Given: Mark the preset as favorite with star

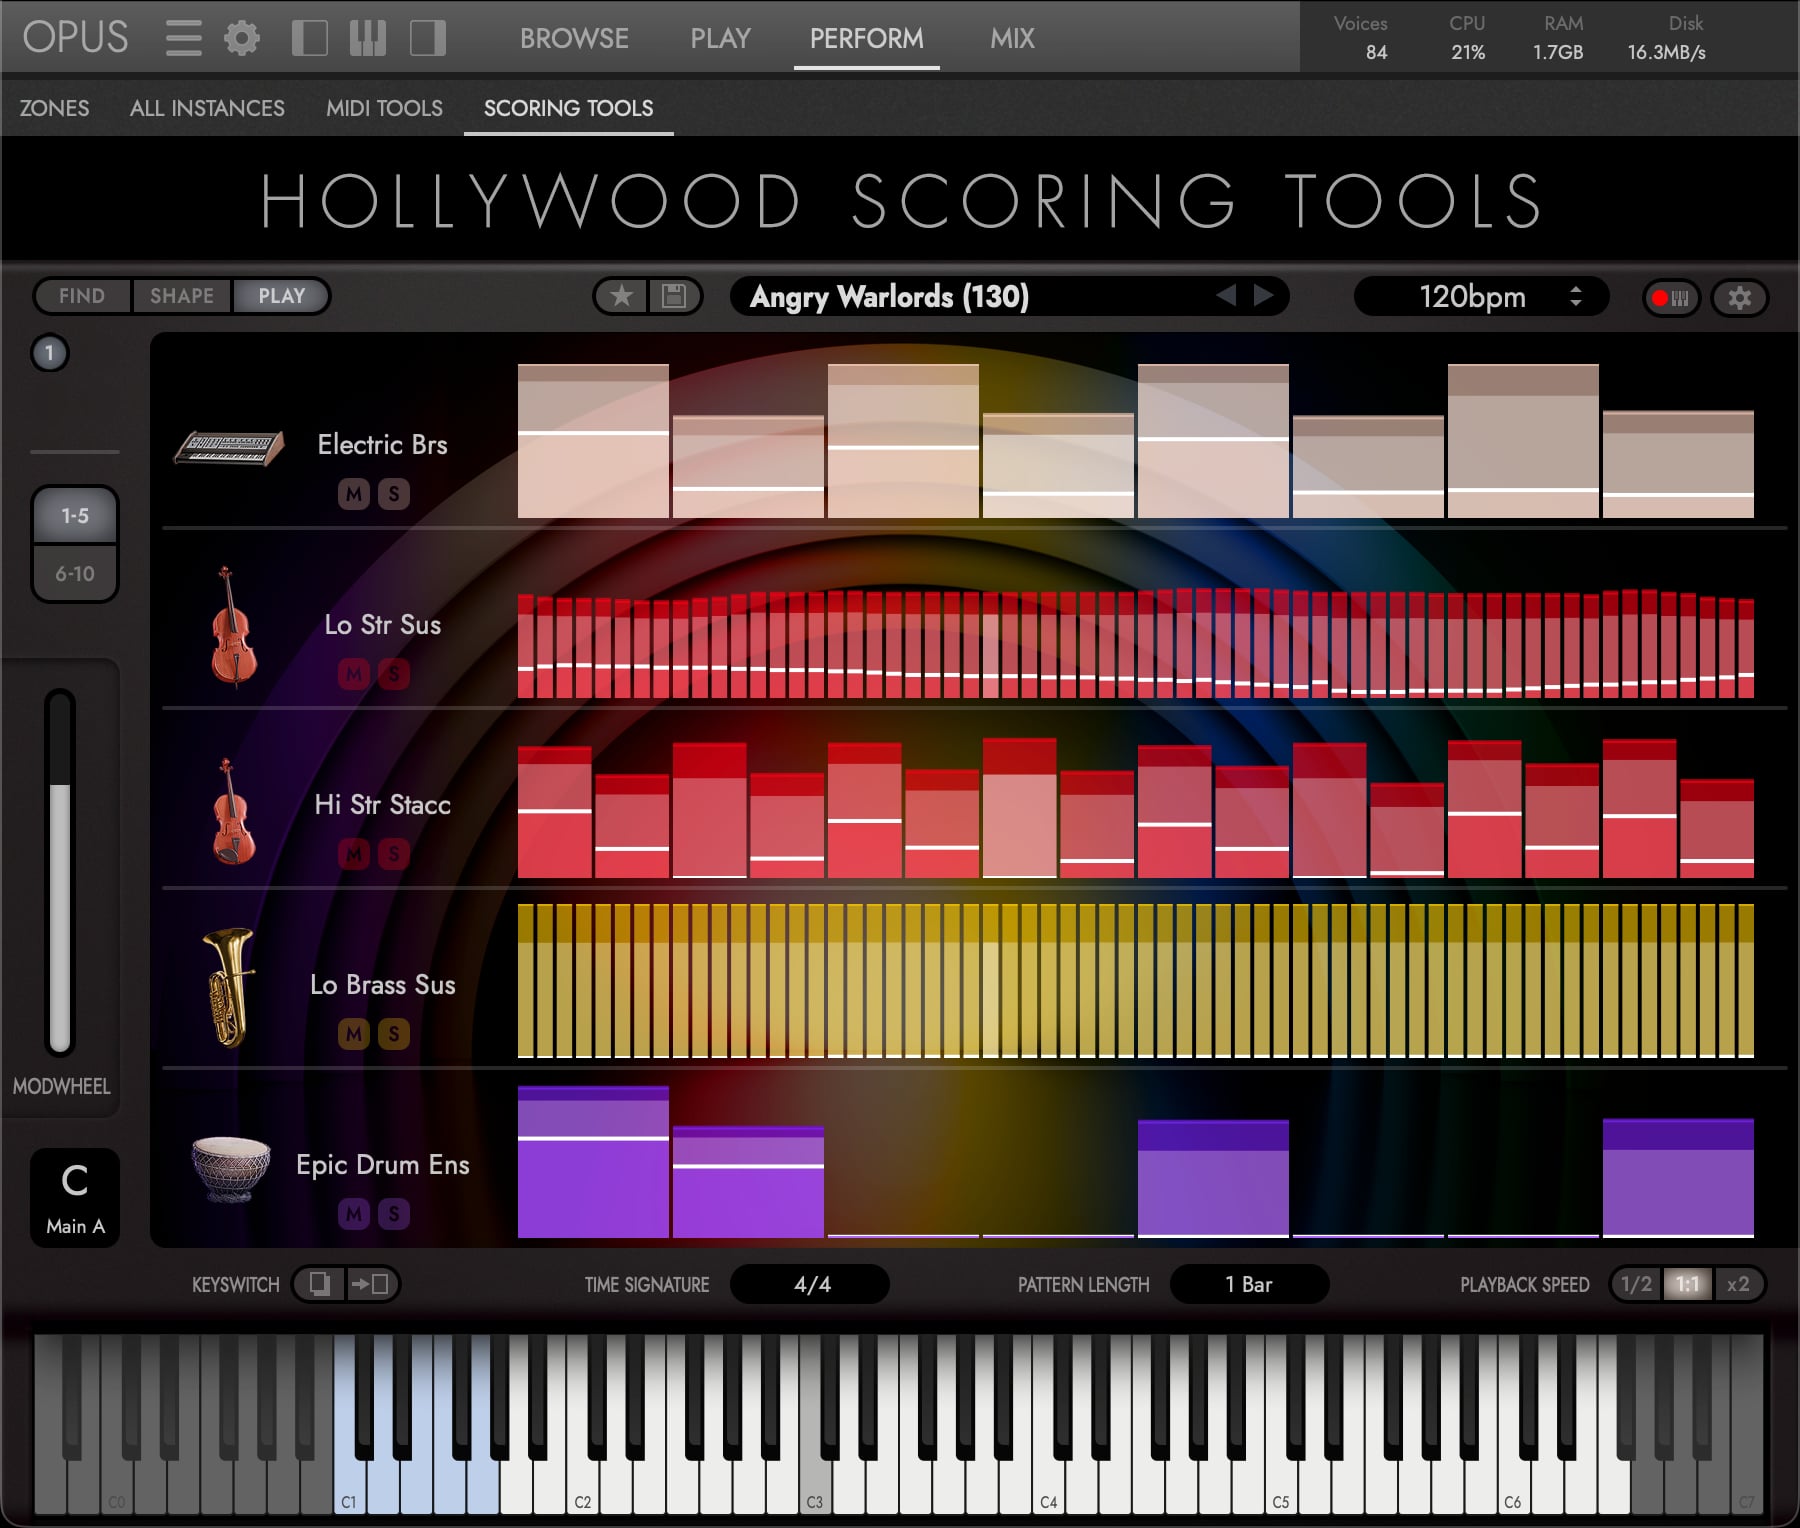Looking at the screenshot, I should pyautogui.click(x=622, y=297).
